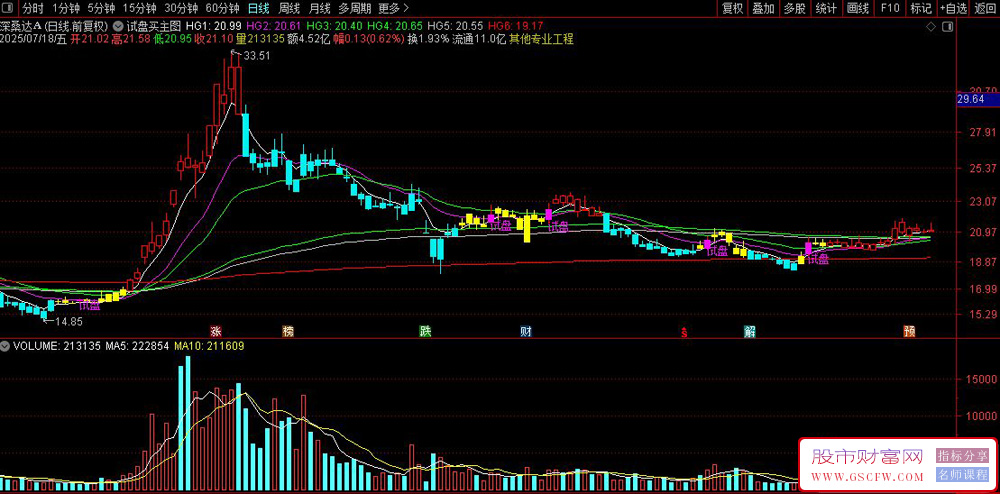Click the F10 company info button
This screenshot has width=1000, height=494.
890,8
